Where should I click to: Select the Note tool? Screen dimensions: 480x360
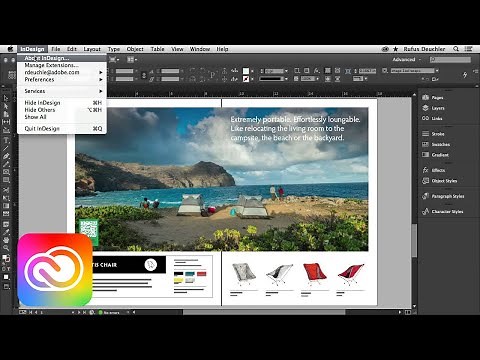coord(6,224)
